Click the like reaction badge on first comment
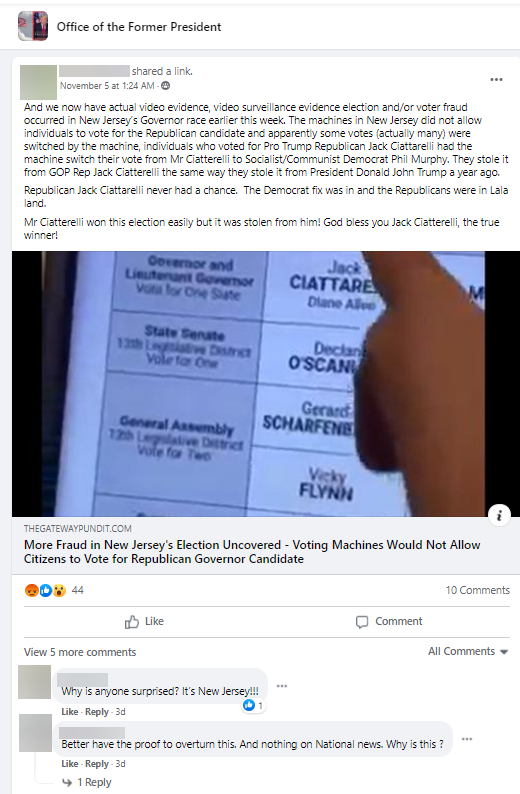Screen dimensions: 520x794 (253, 705)
